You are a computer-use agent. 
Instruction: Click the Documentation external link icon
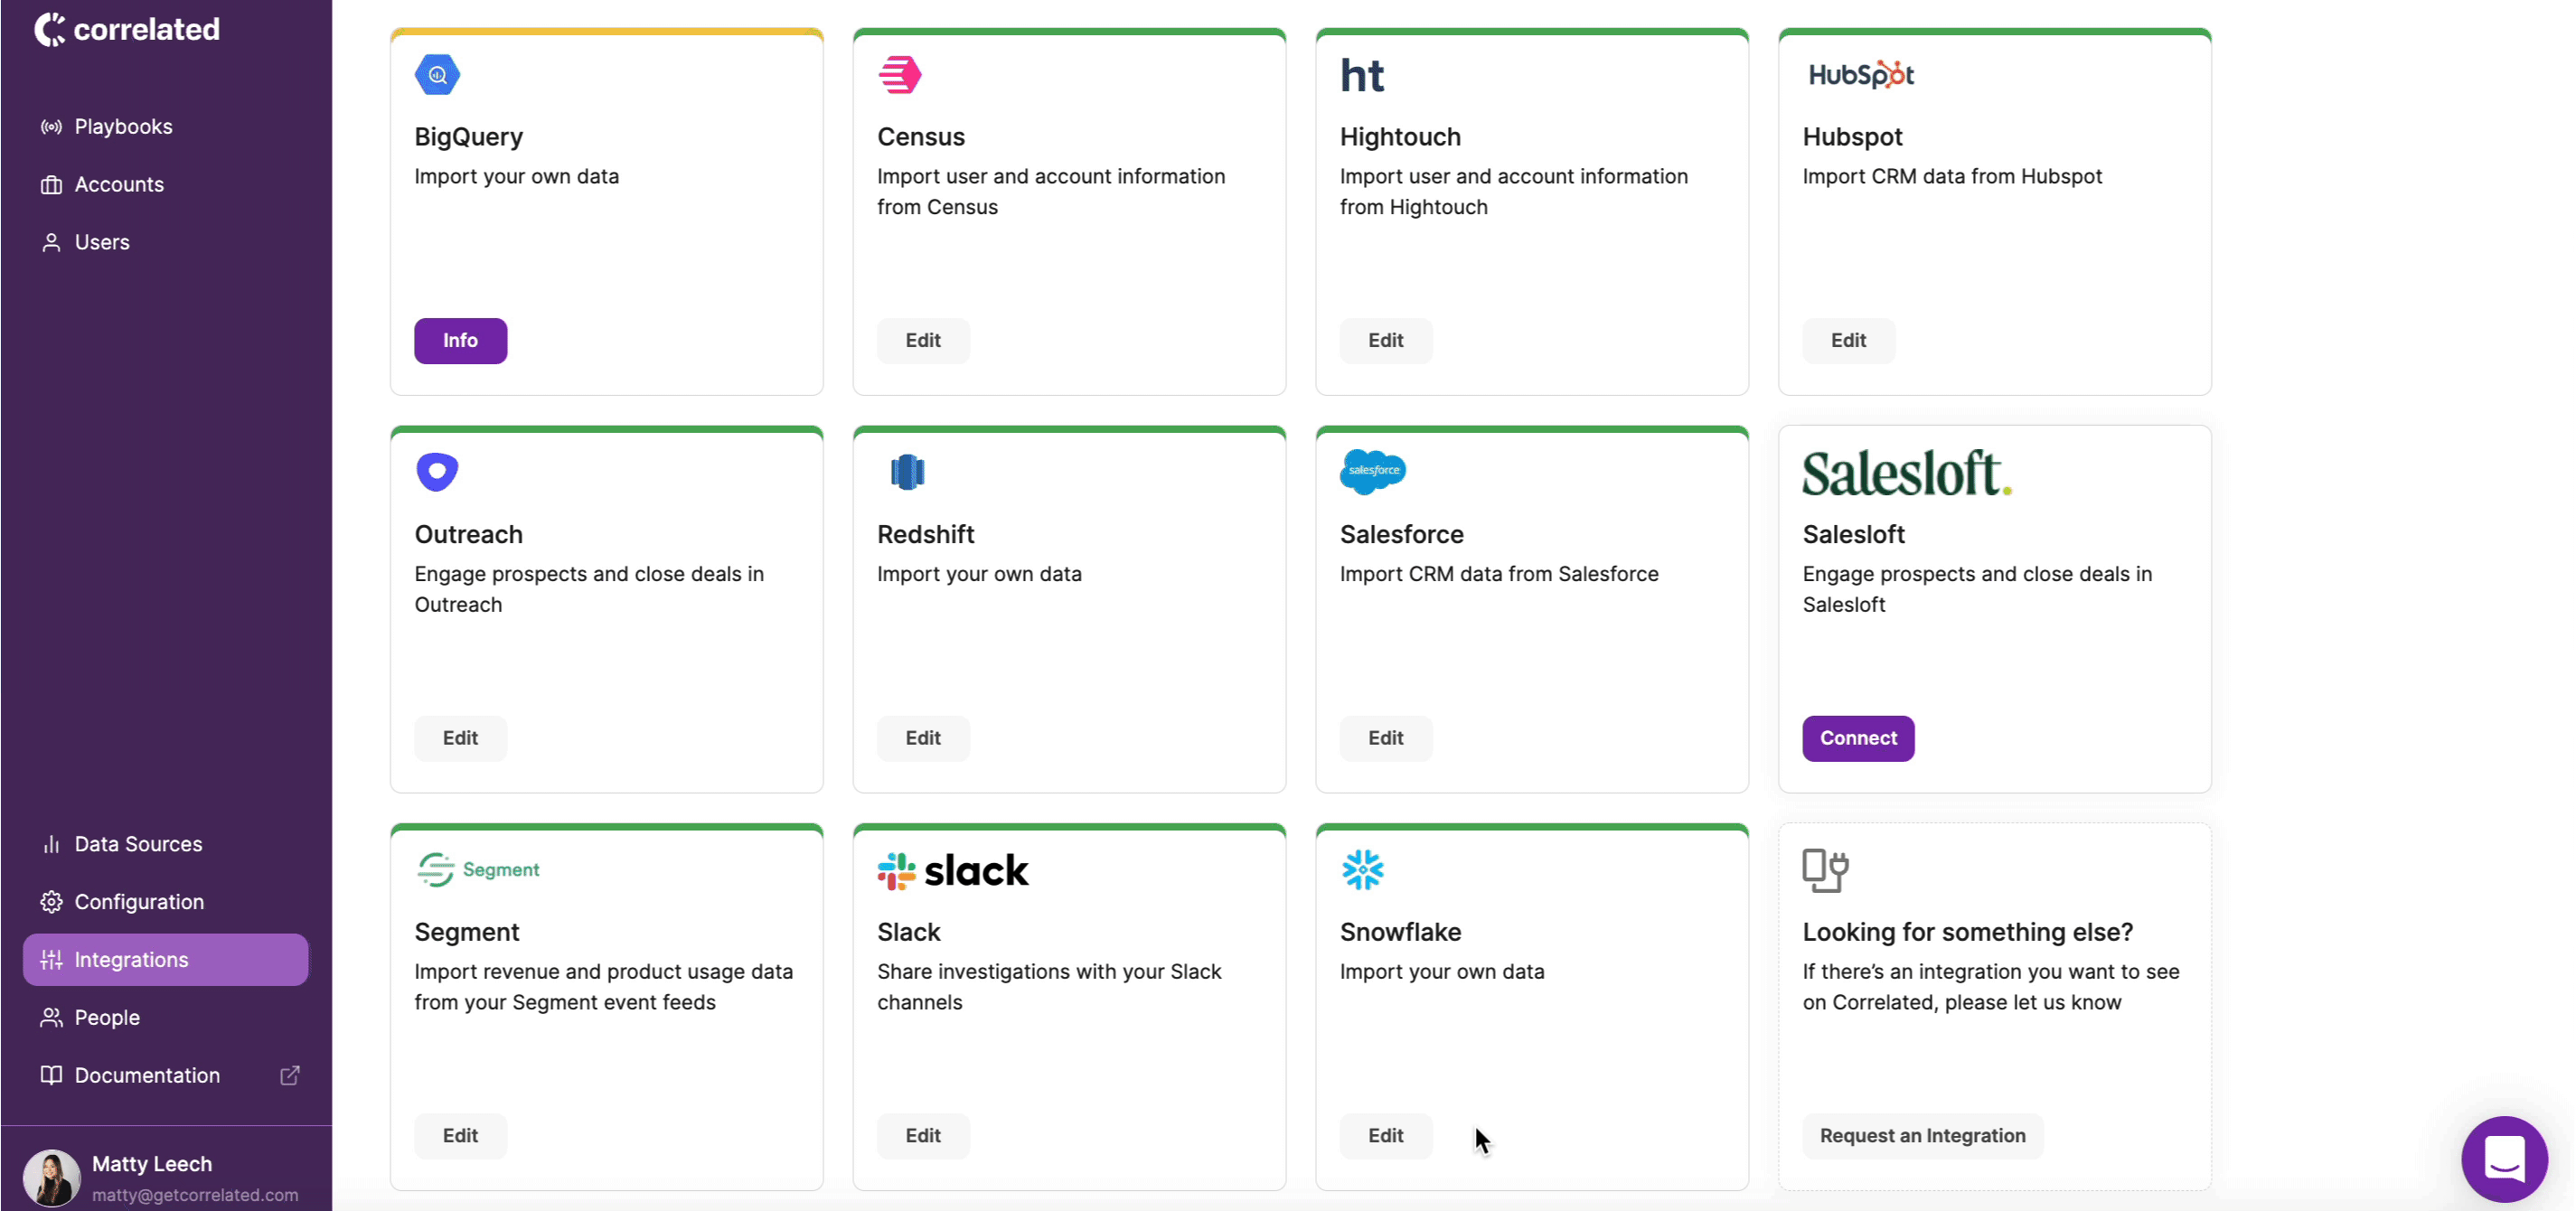tap(290, 1075)
